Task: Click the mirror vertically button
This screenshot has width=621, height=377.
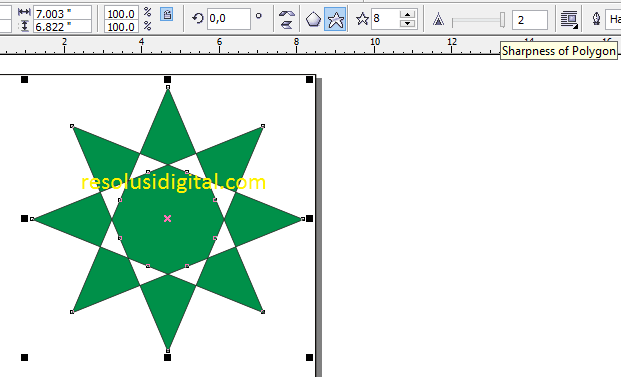Action: [x=286, y=25]
